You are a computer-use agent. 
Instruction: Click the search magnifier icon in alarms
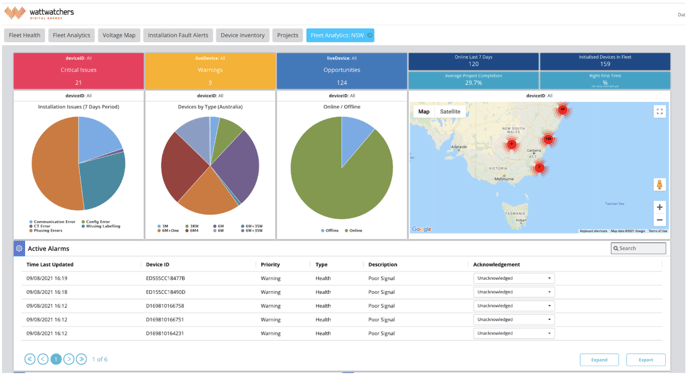tap(616, 248)
